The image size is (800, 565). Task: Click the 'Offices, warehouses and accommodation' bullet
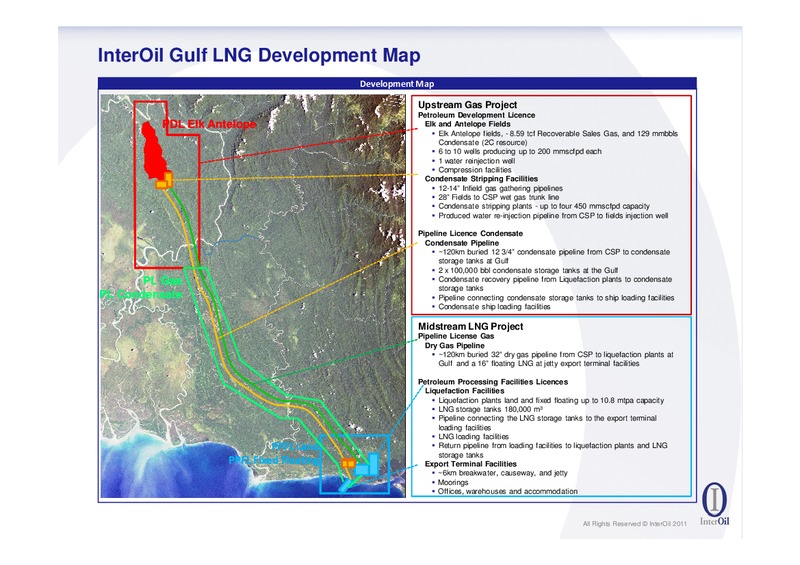pyautogui.click(x=505, y=492)
